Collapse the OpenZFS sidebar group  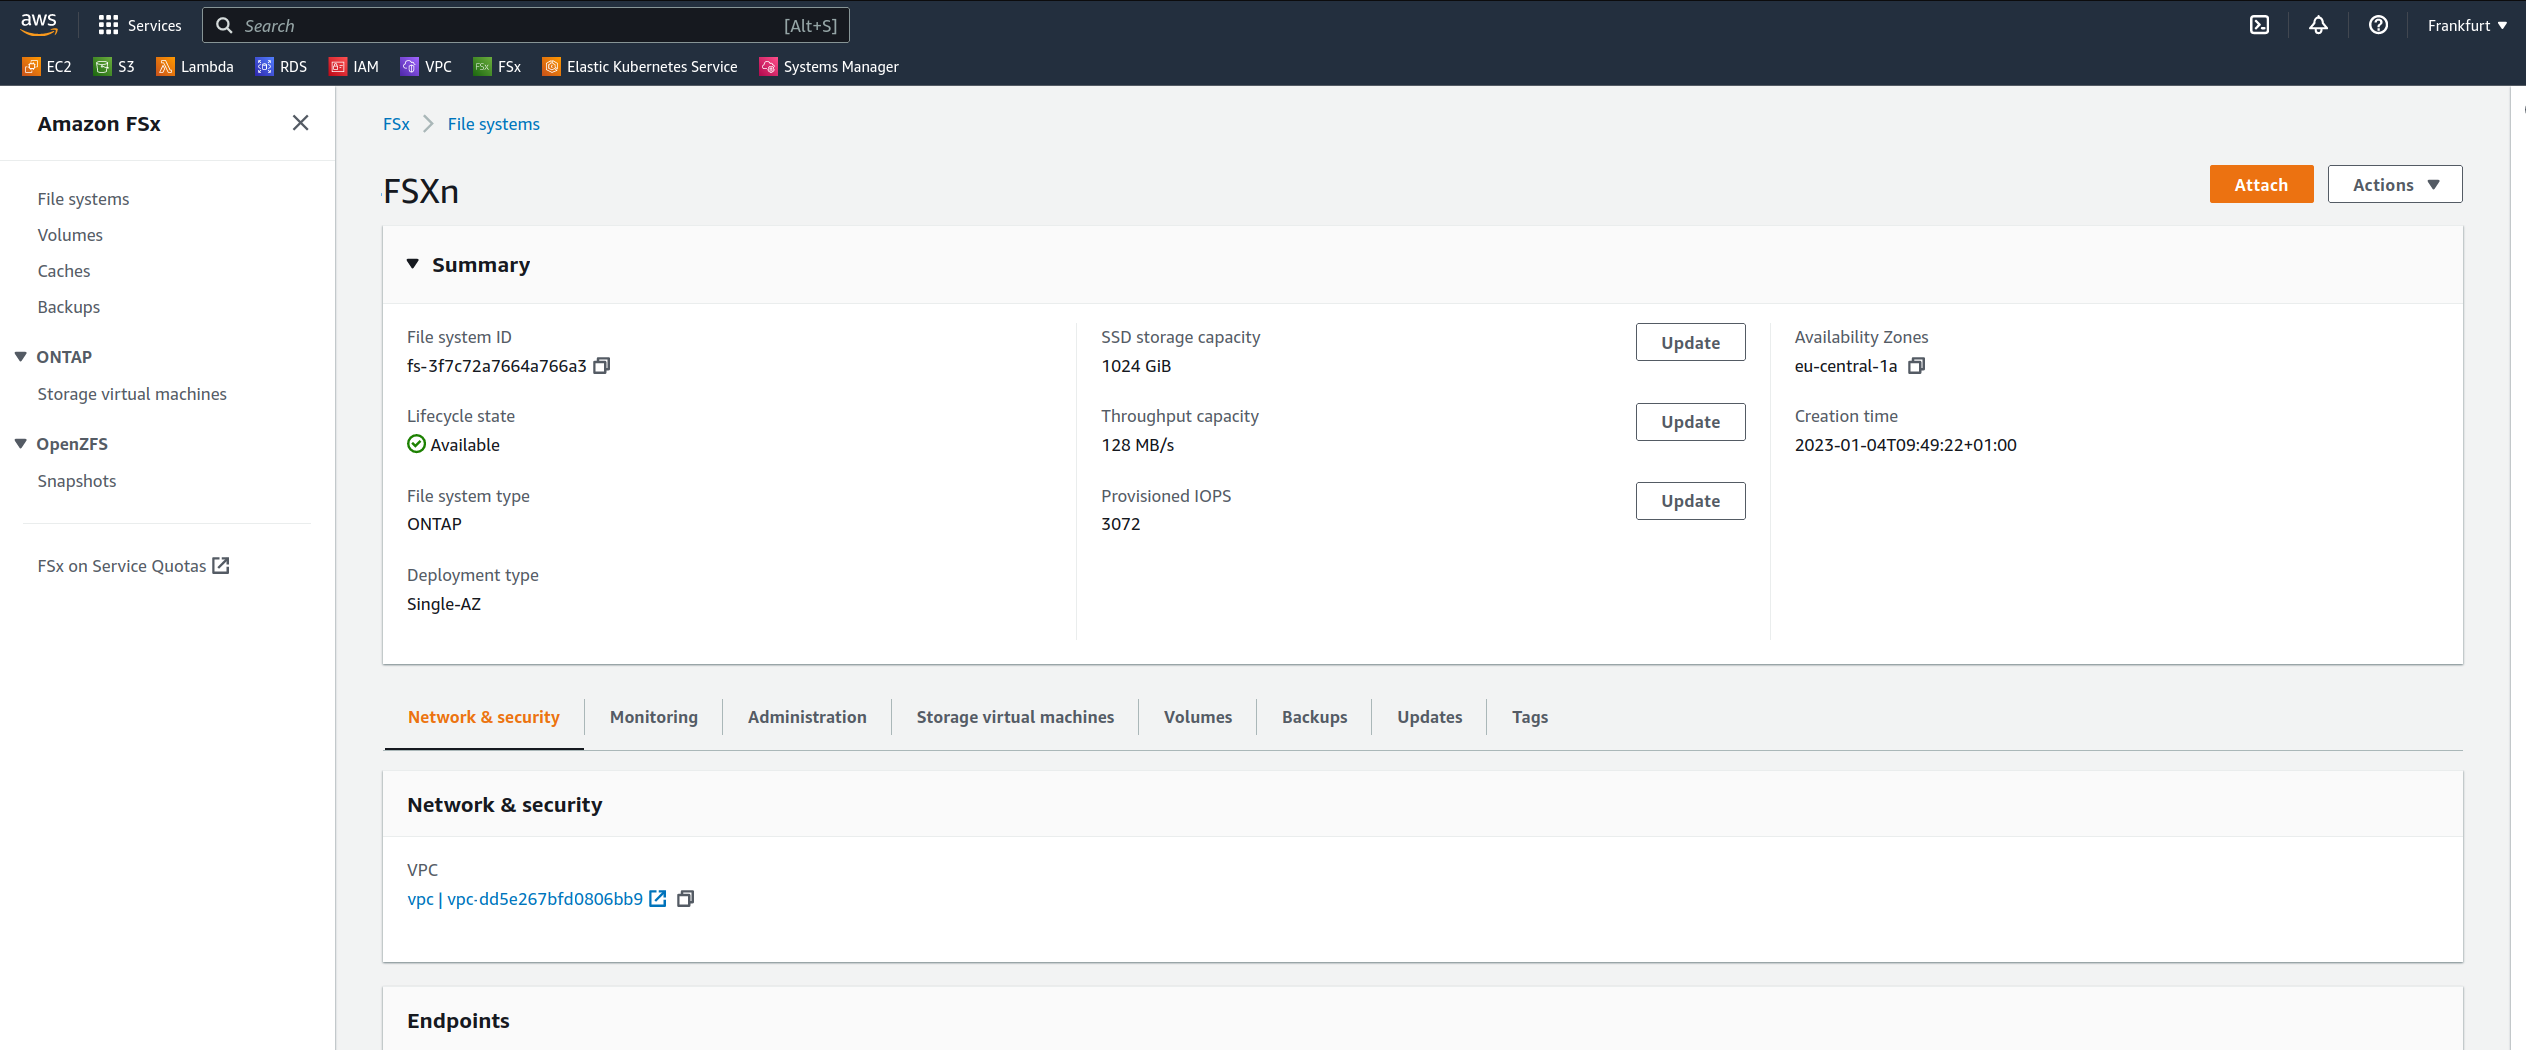click(x=21, y=444)
